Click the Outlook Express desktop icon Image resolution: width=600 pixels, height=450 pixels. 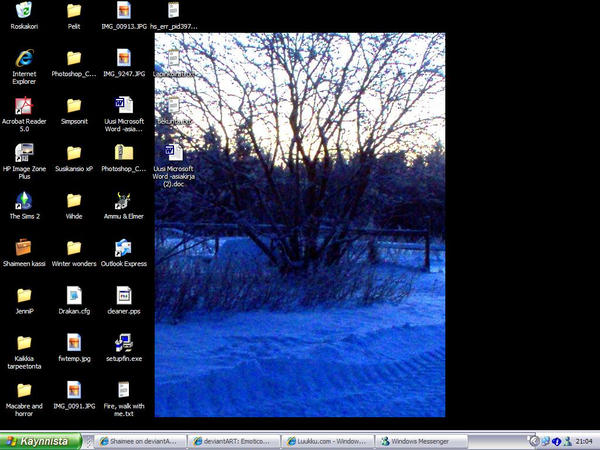click(x=124, y=253)
